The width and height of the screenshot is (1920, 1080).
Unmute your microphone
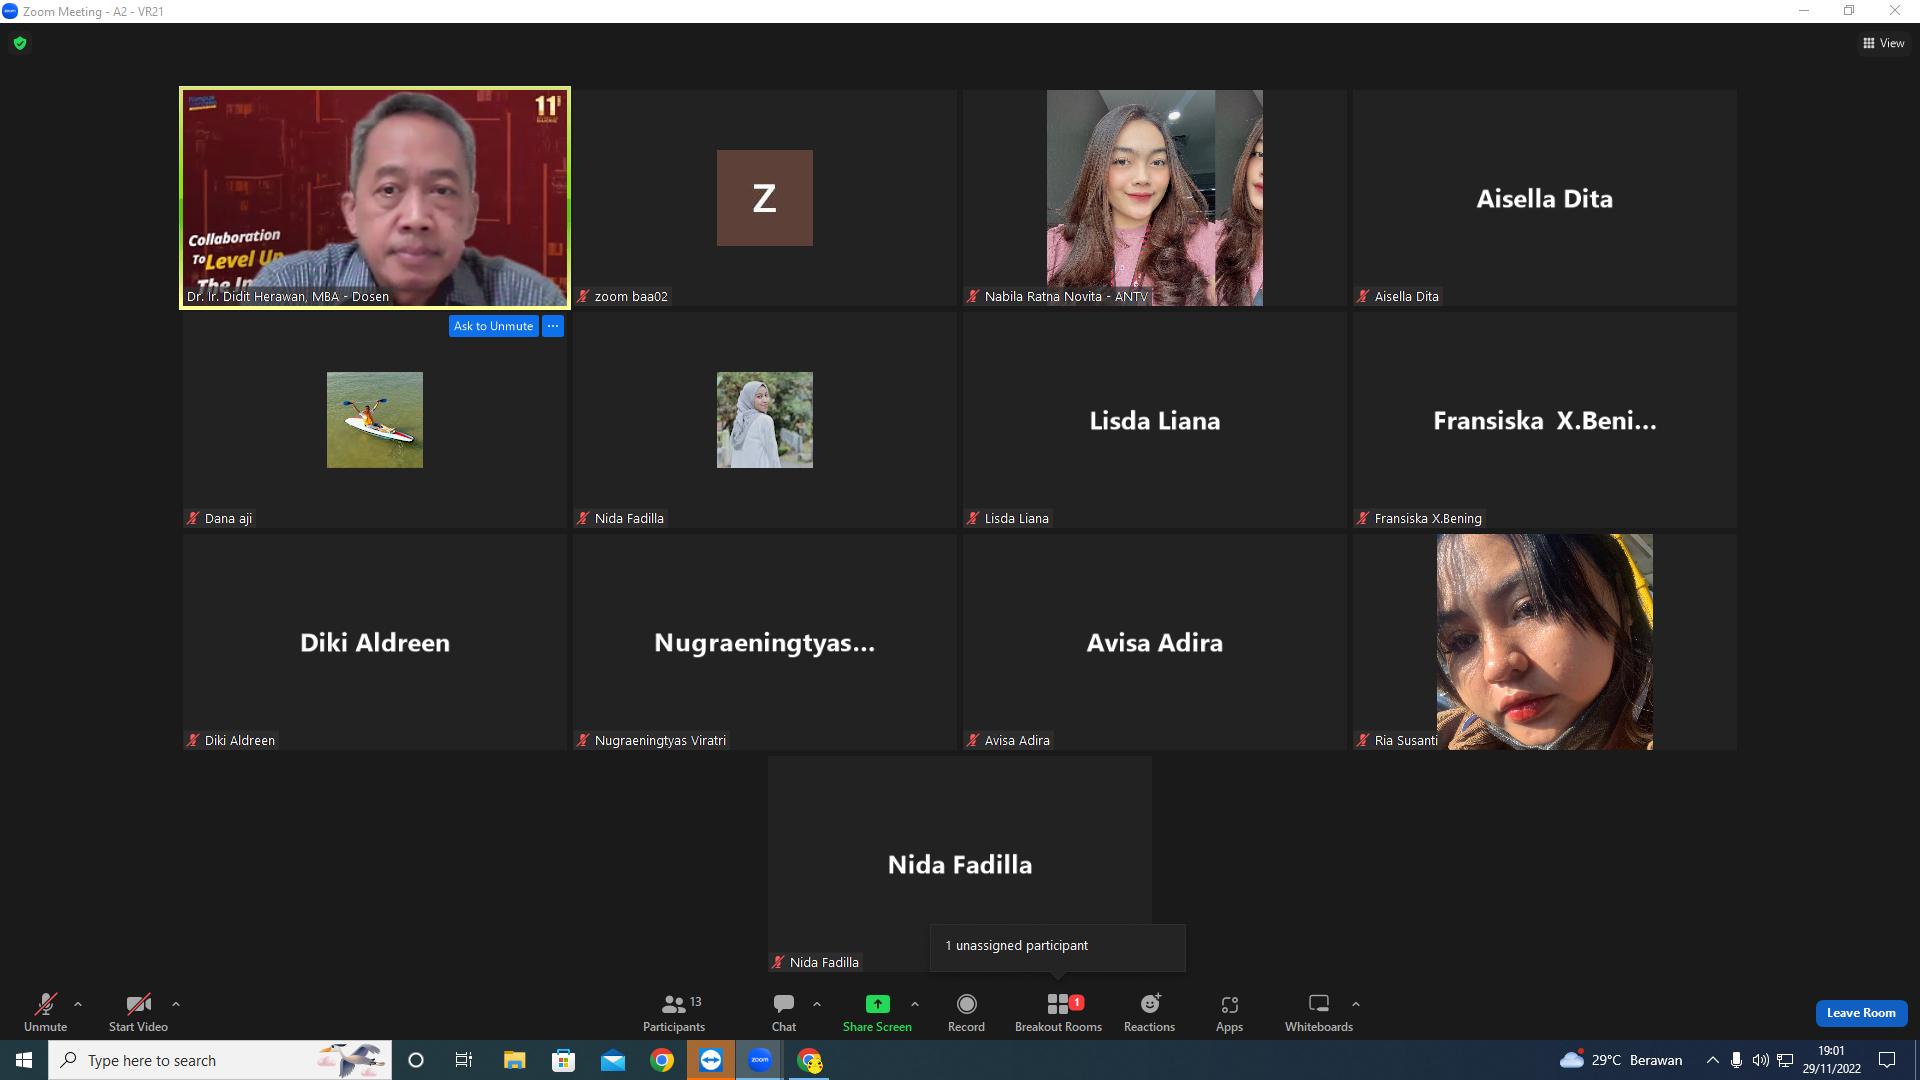point(46,1012)
